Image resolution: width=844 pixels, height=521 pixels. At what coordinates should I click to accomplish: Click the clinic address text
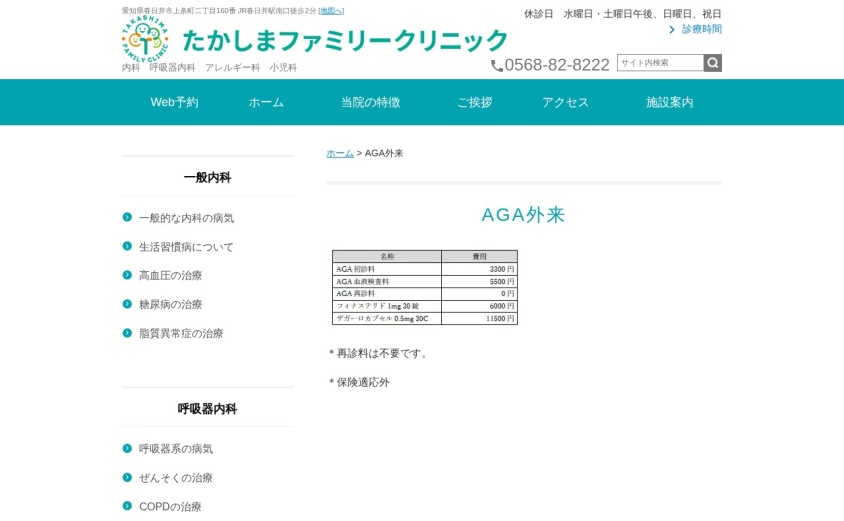(x=219, y=11)
